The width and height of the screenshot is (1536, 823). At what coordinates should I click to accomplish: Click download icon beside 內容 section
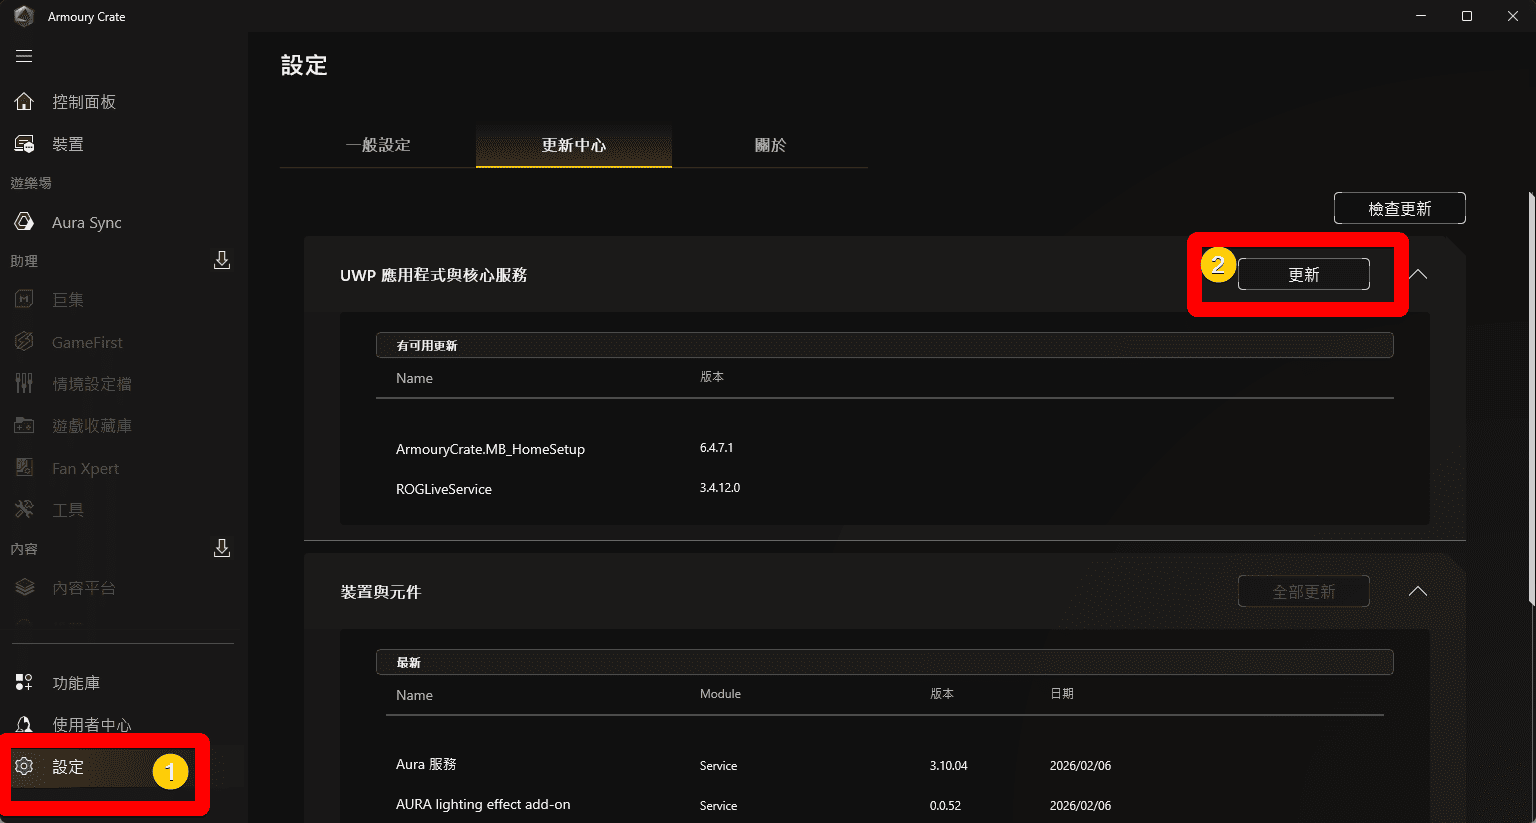[x=222, y=548]
